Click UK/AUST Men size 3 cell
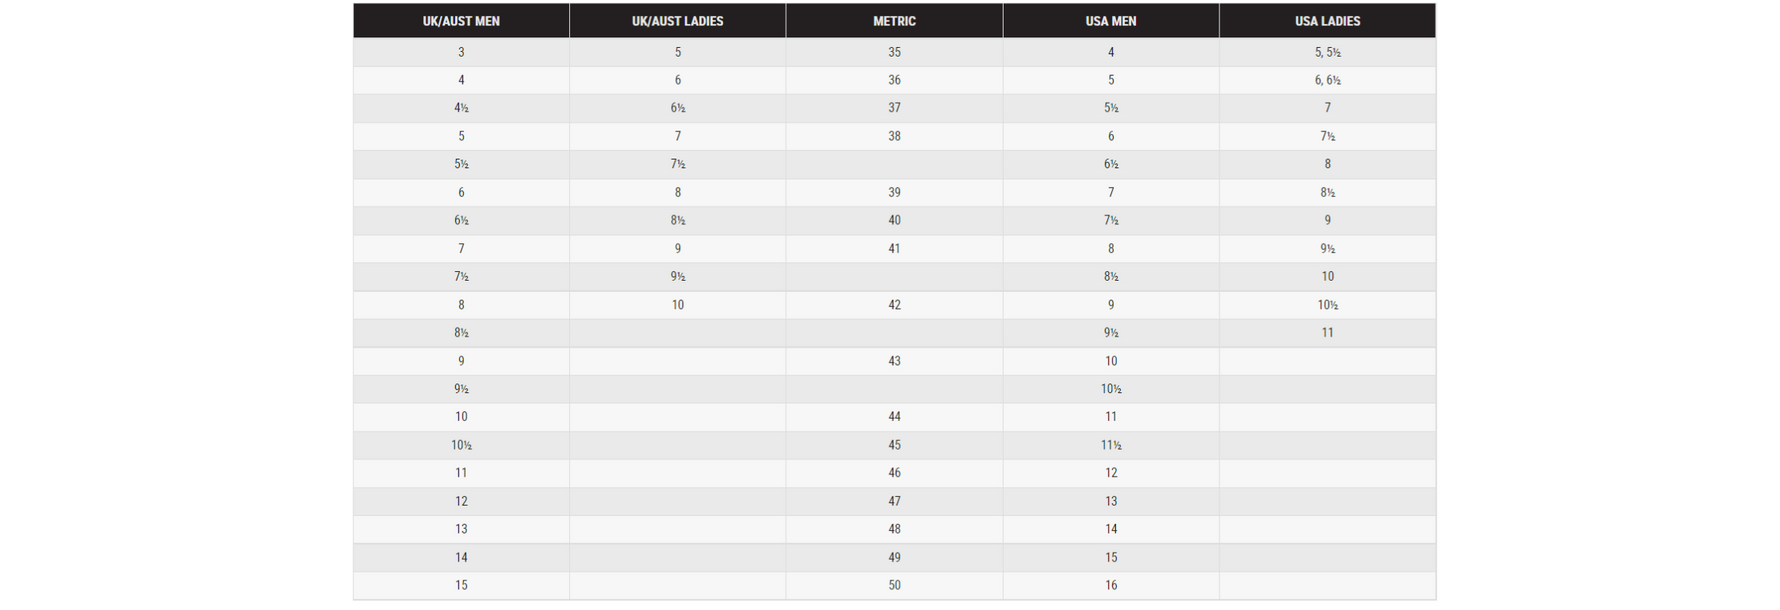Screen dimensions: 1780x610 (x=461, y=52)
